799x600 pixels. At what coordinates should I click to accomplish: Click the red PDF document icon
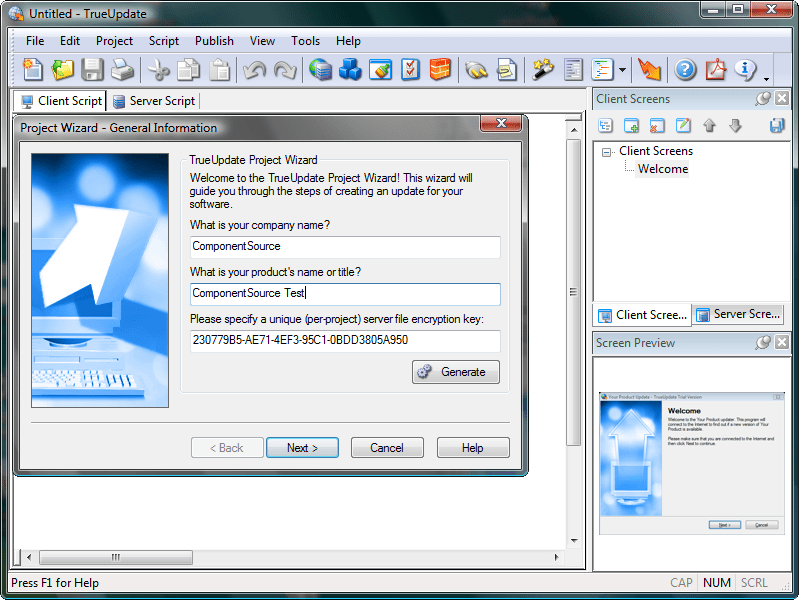pyautogui.click(x=716, y=69)
